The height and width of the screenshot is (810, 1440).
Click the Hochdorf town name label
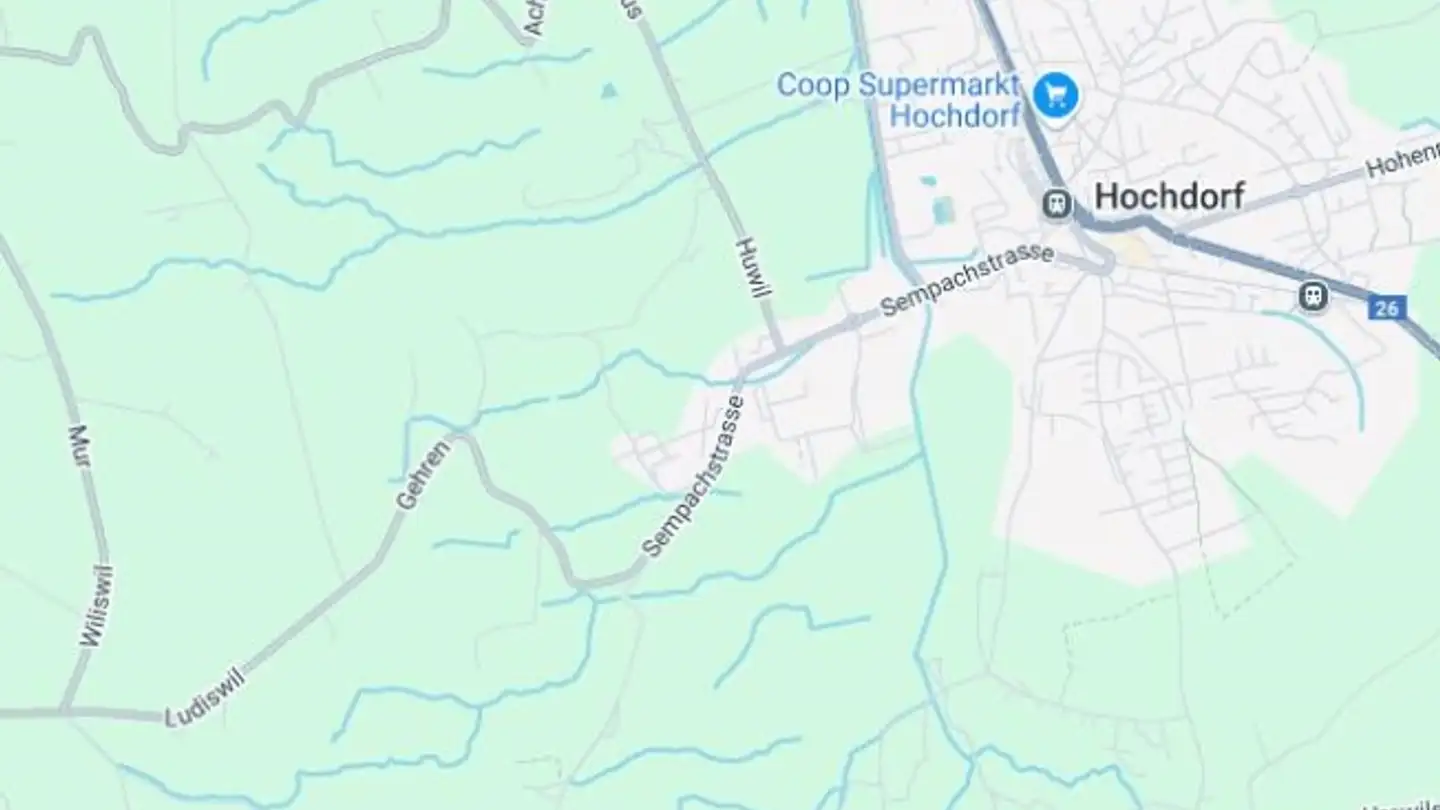click(x=1170, y=196)
